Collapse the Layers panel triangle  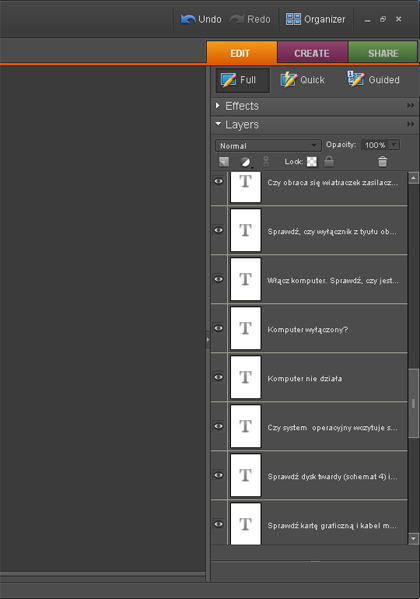(x=218, y=124)
